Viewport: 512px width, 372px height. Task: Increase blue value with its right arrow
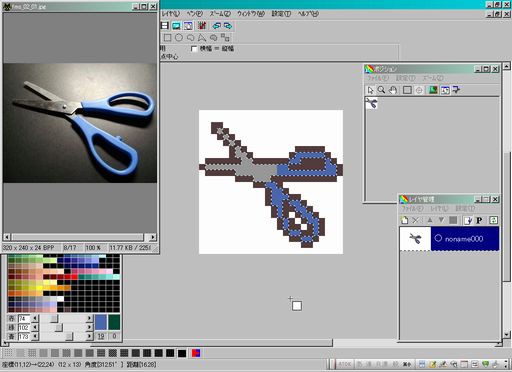(89, 337)
